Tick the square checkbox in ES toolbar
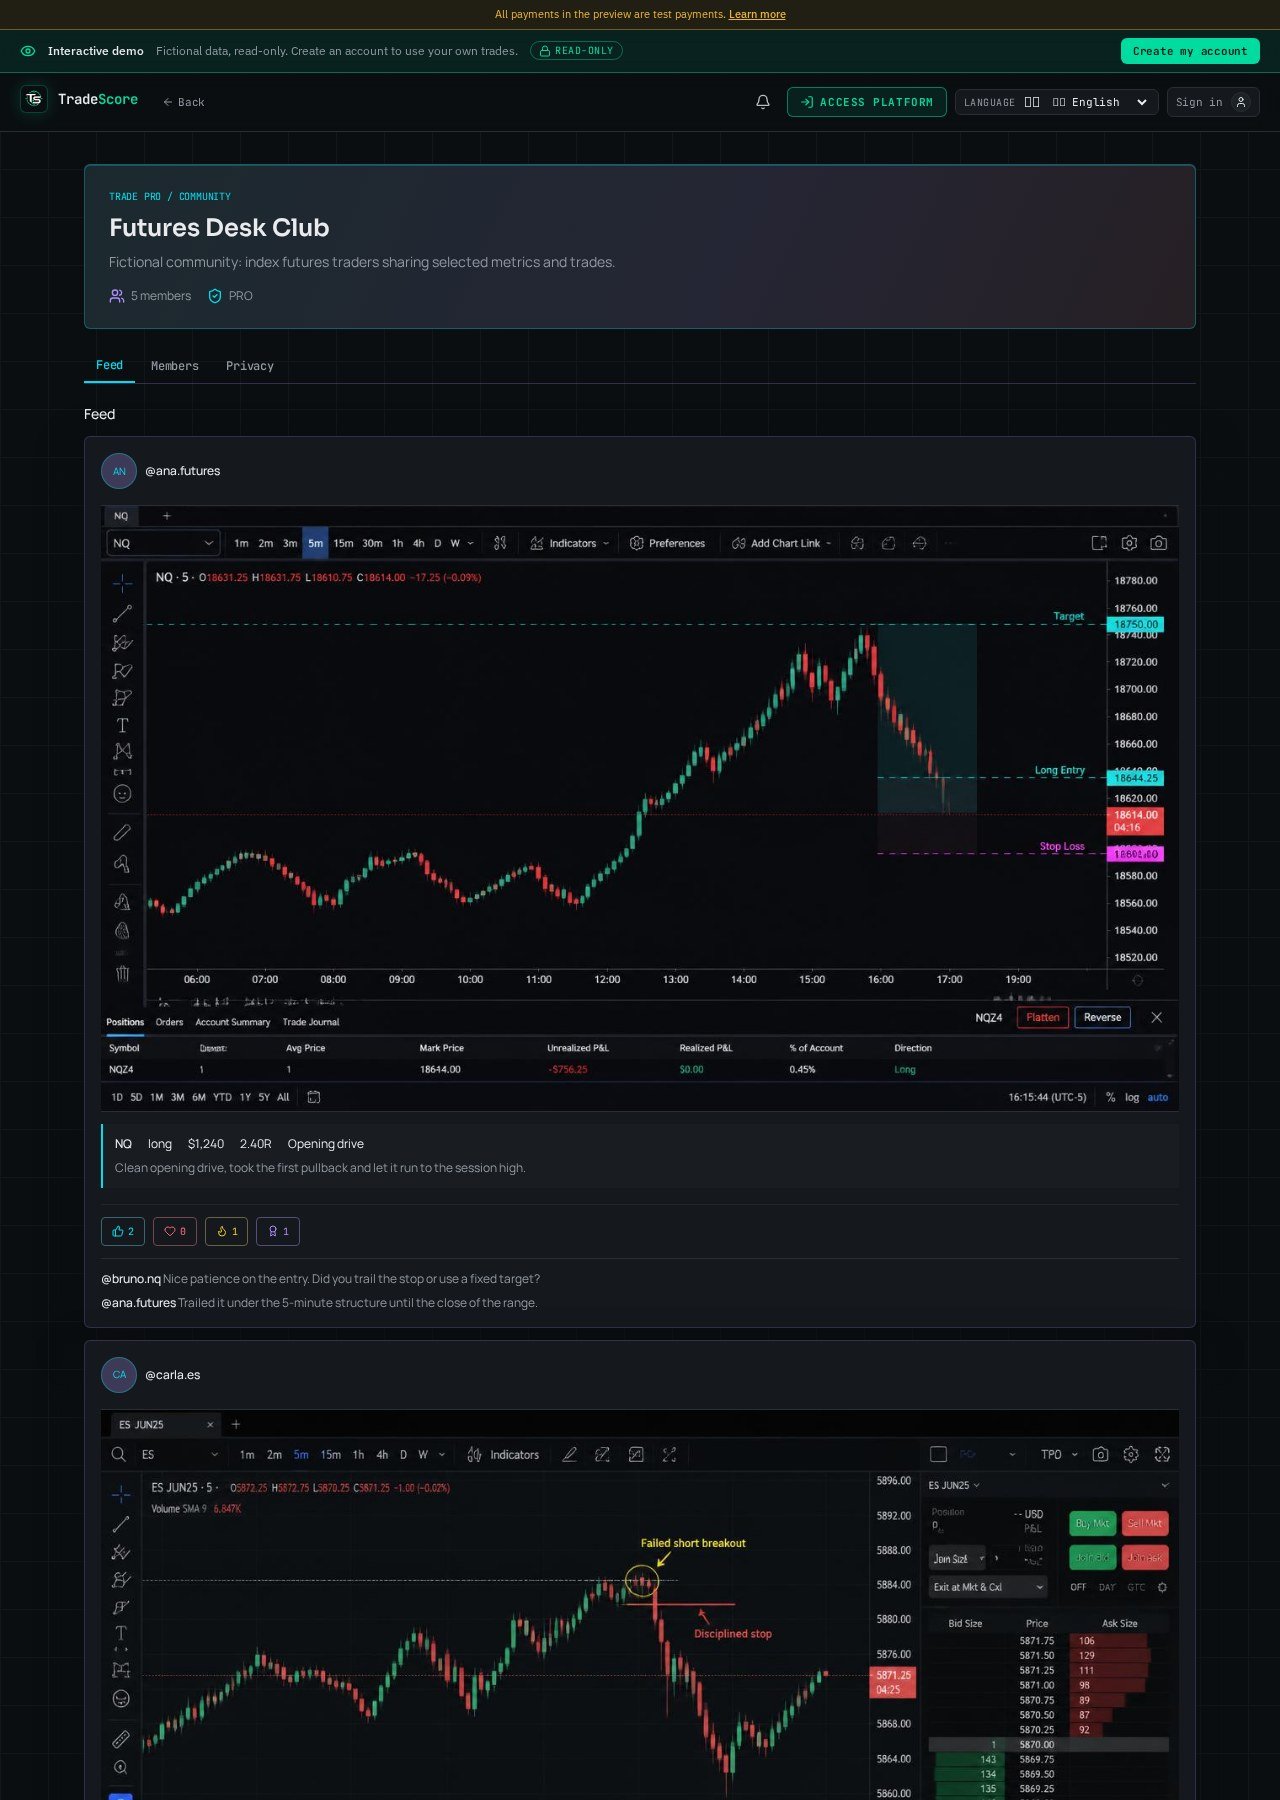The height and width of the screenshot is (1800, 1280). [x=938, y=1454]
